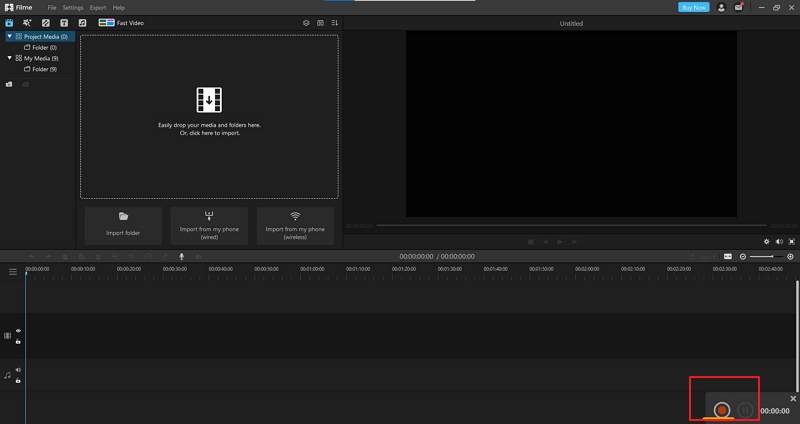Collapse the Project Media tree node
The height and width of the screenshot is (424, 800).
(9, 36)
